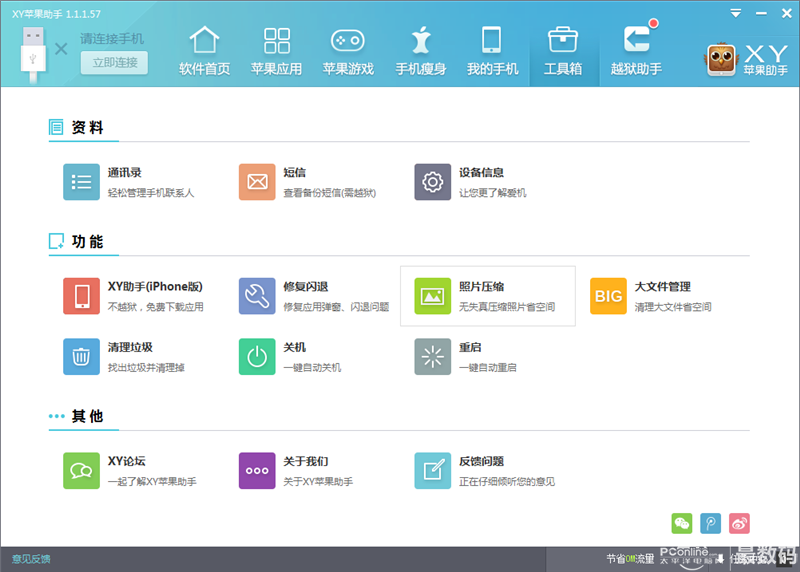
Task: Click the 关机 power icon
Action: tap(257, 357)
